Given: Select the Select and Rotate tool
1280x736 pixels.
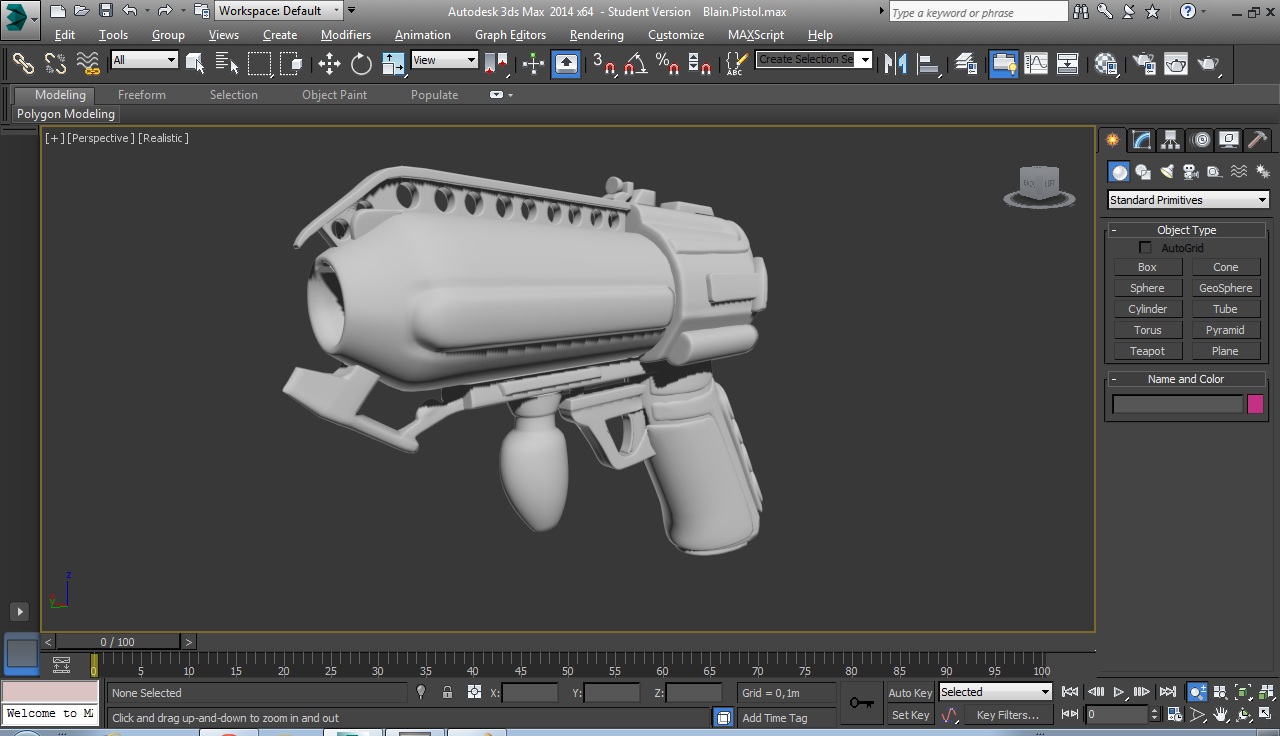Looking at the screenshot, I should coord(360,64).
